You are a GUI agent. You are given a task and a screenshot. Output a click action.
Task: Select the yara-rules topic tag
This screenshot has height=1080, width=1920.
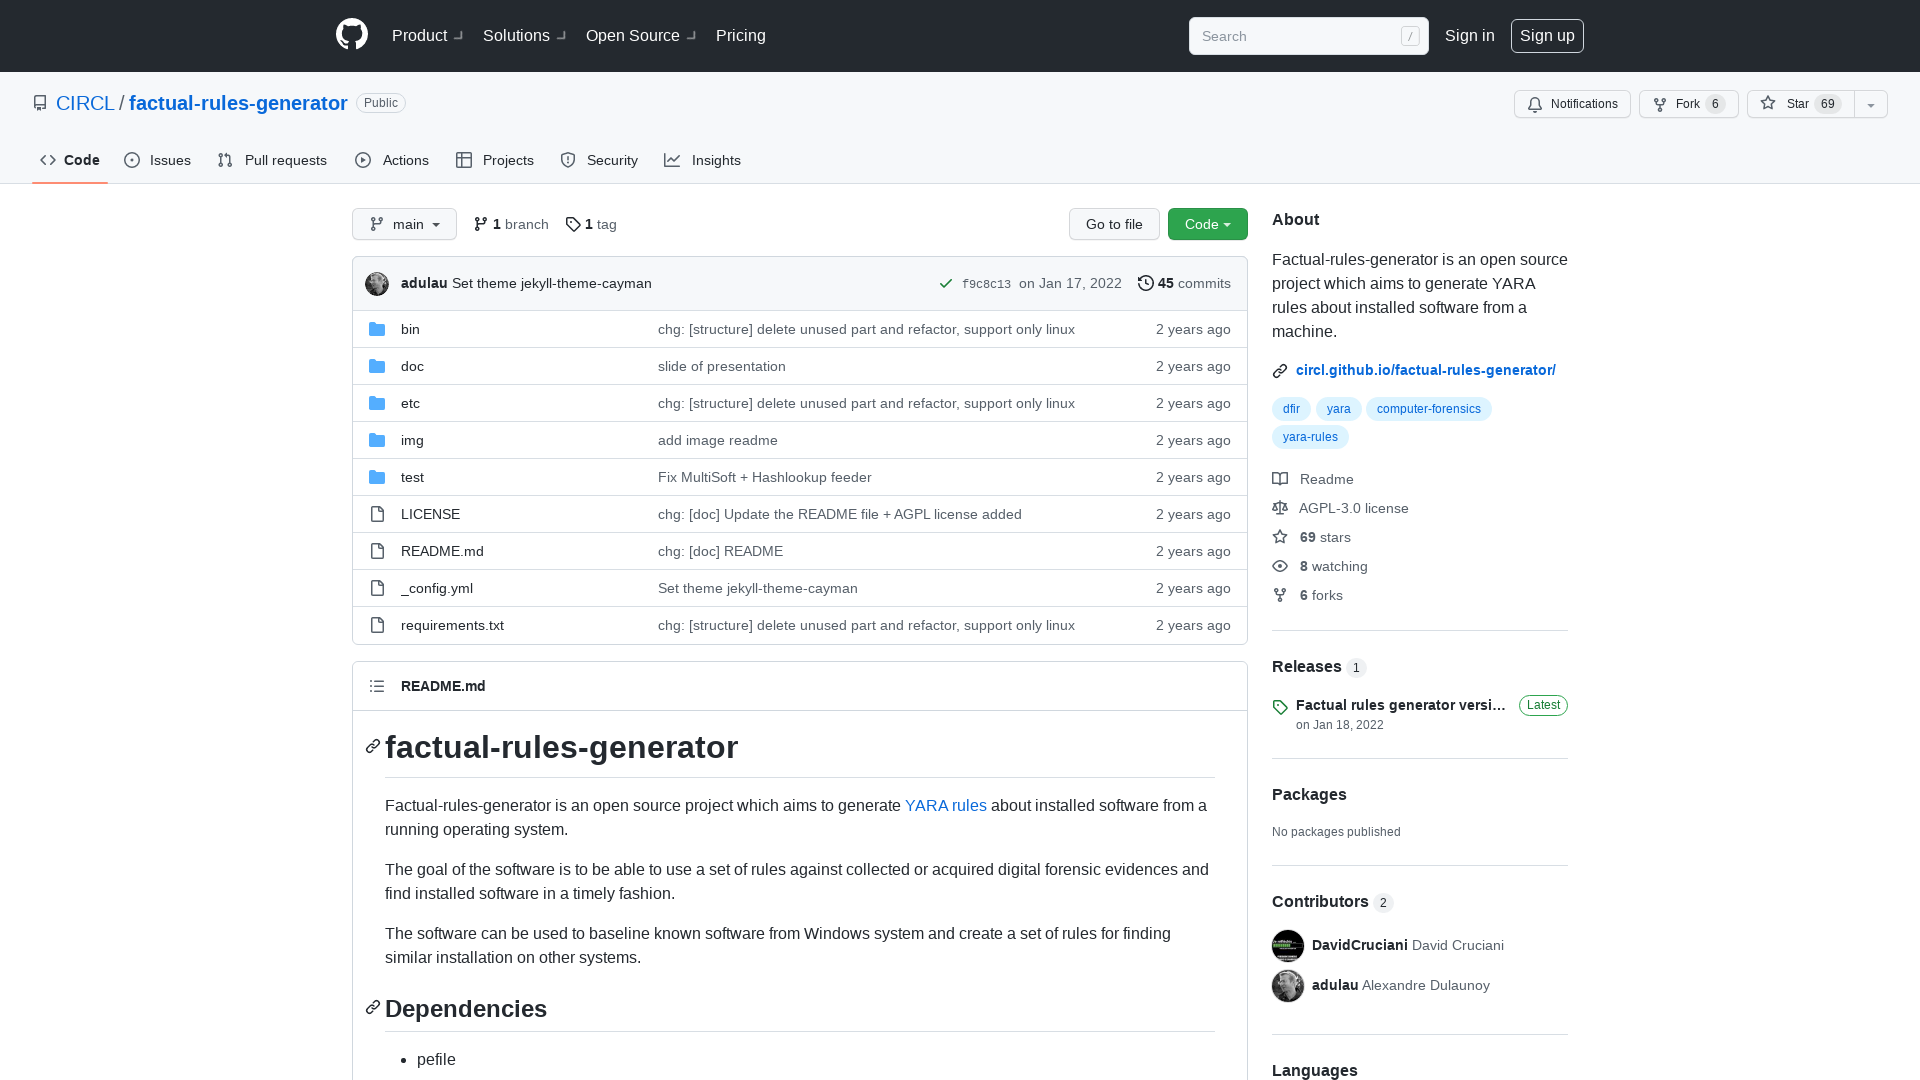pyautogui.click(x=1310, y=437)
